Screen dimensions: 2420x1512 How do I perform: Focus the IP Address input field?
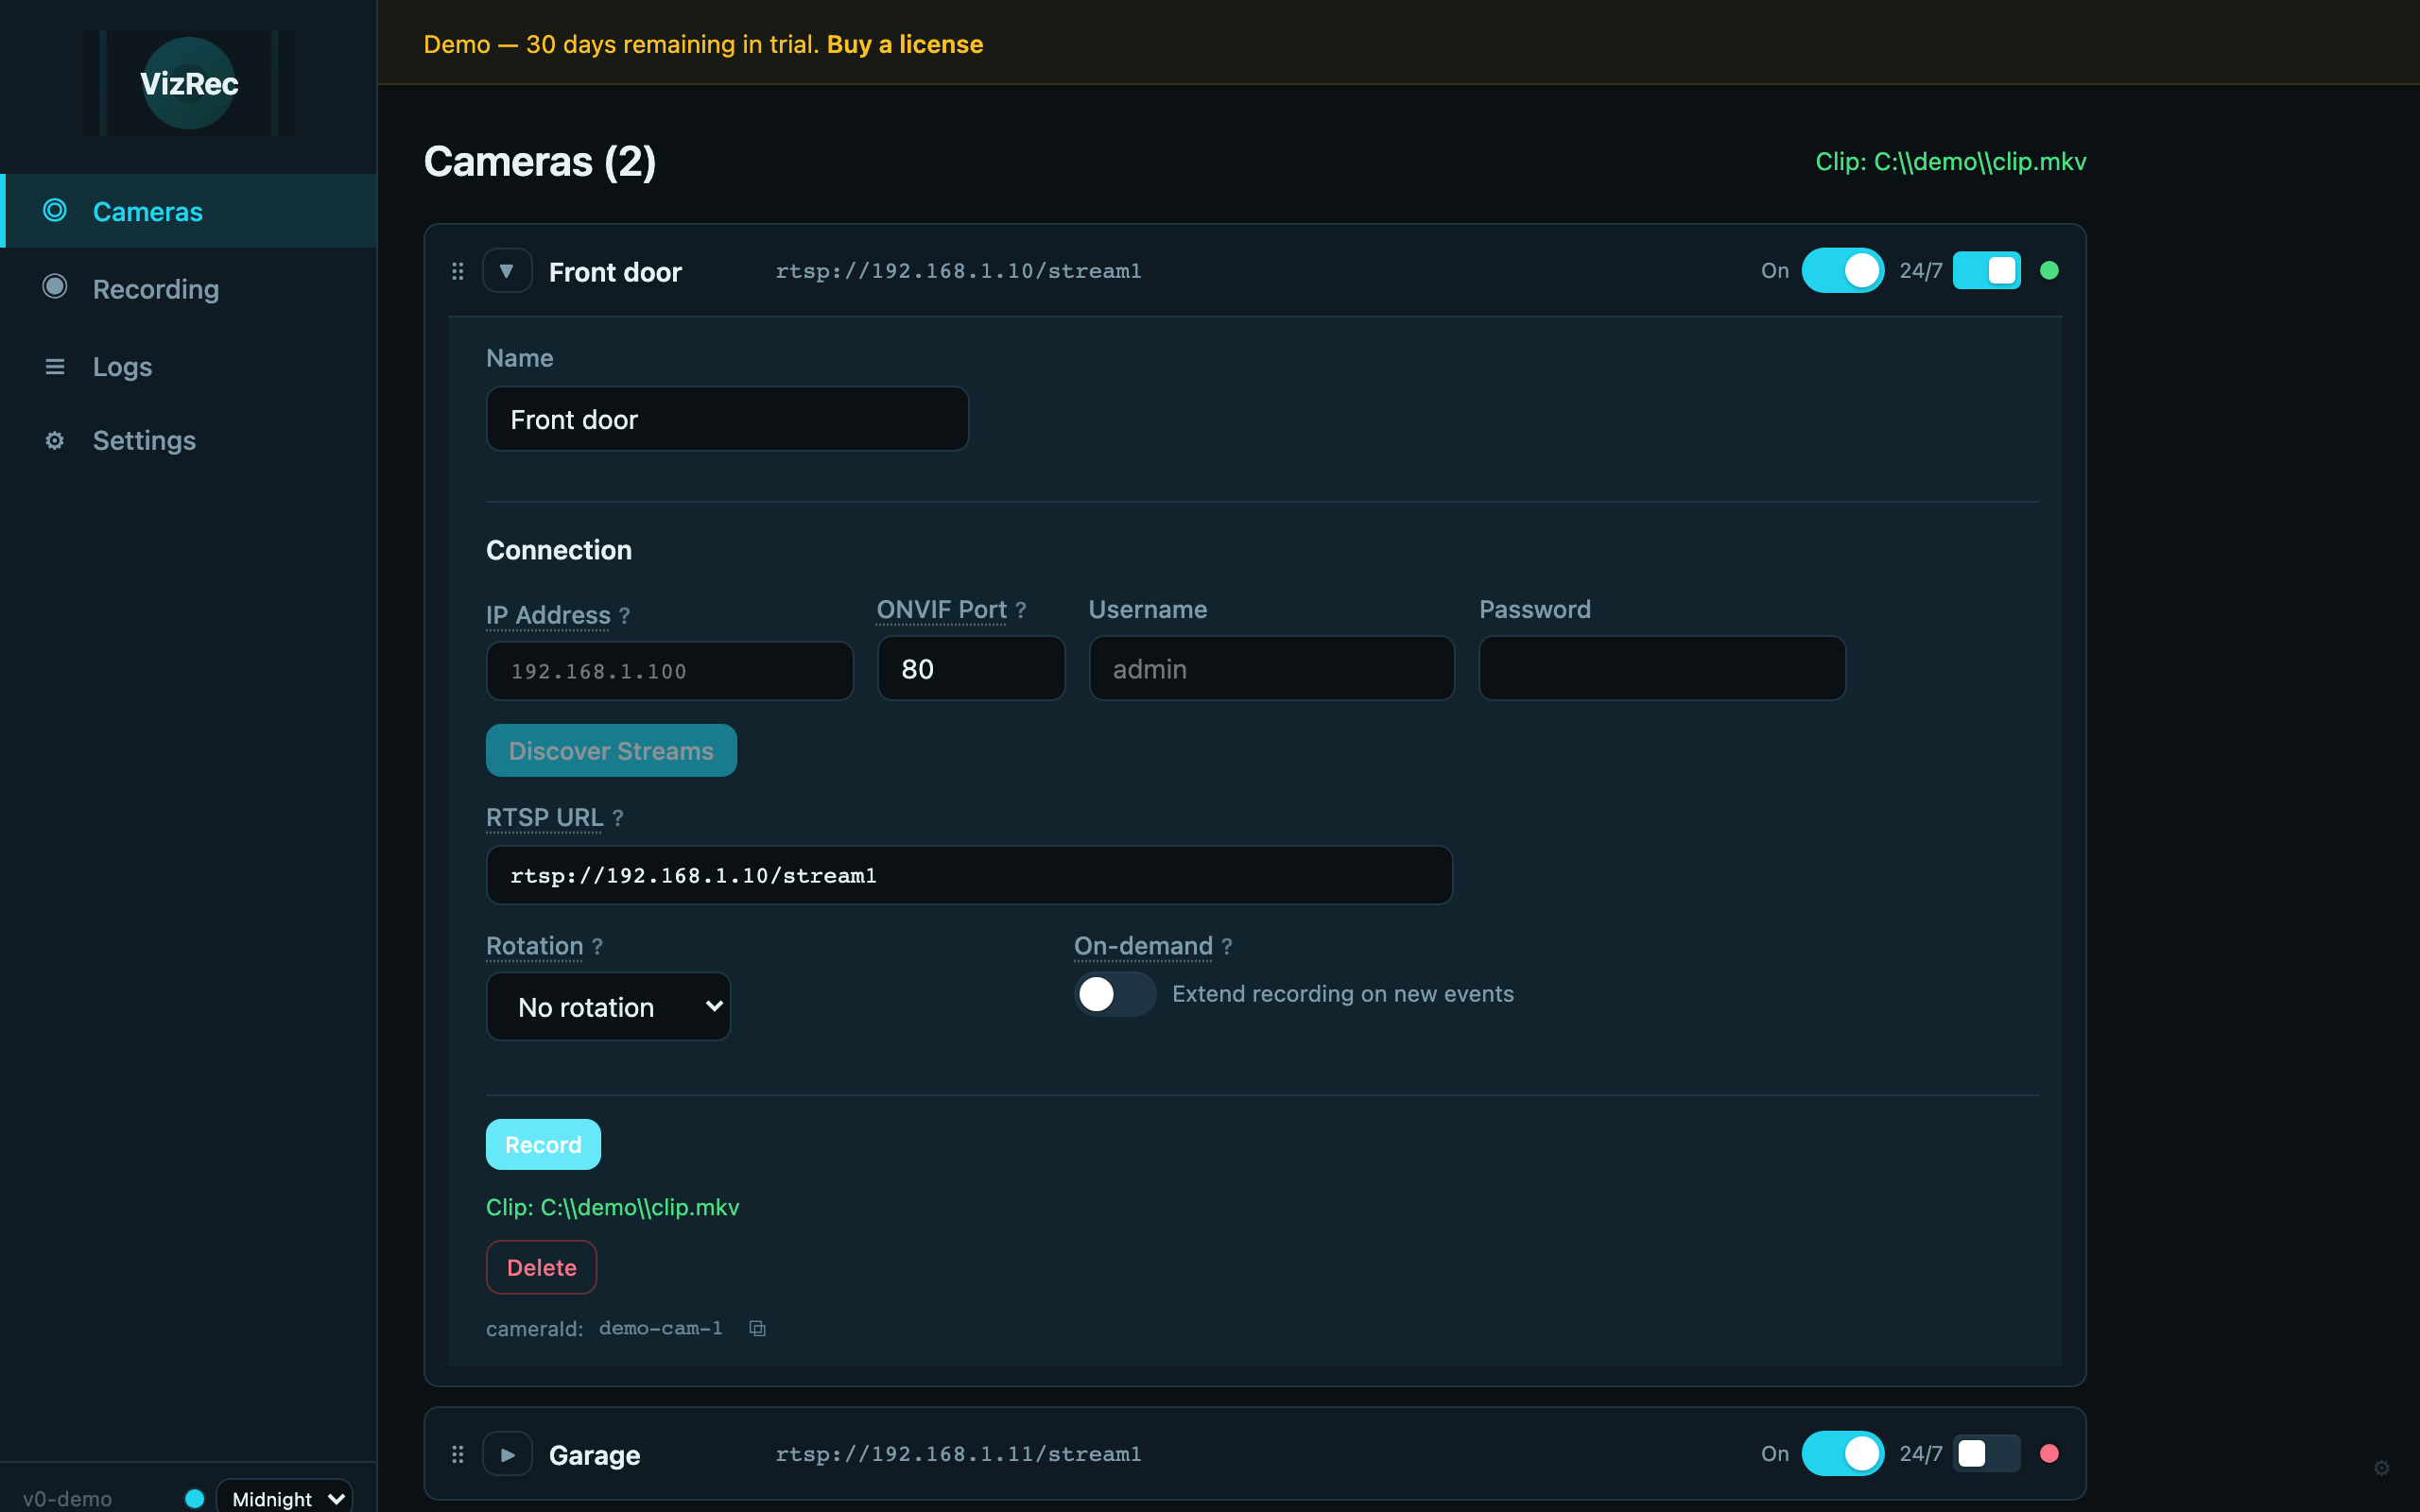669,671
